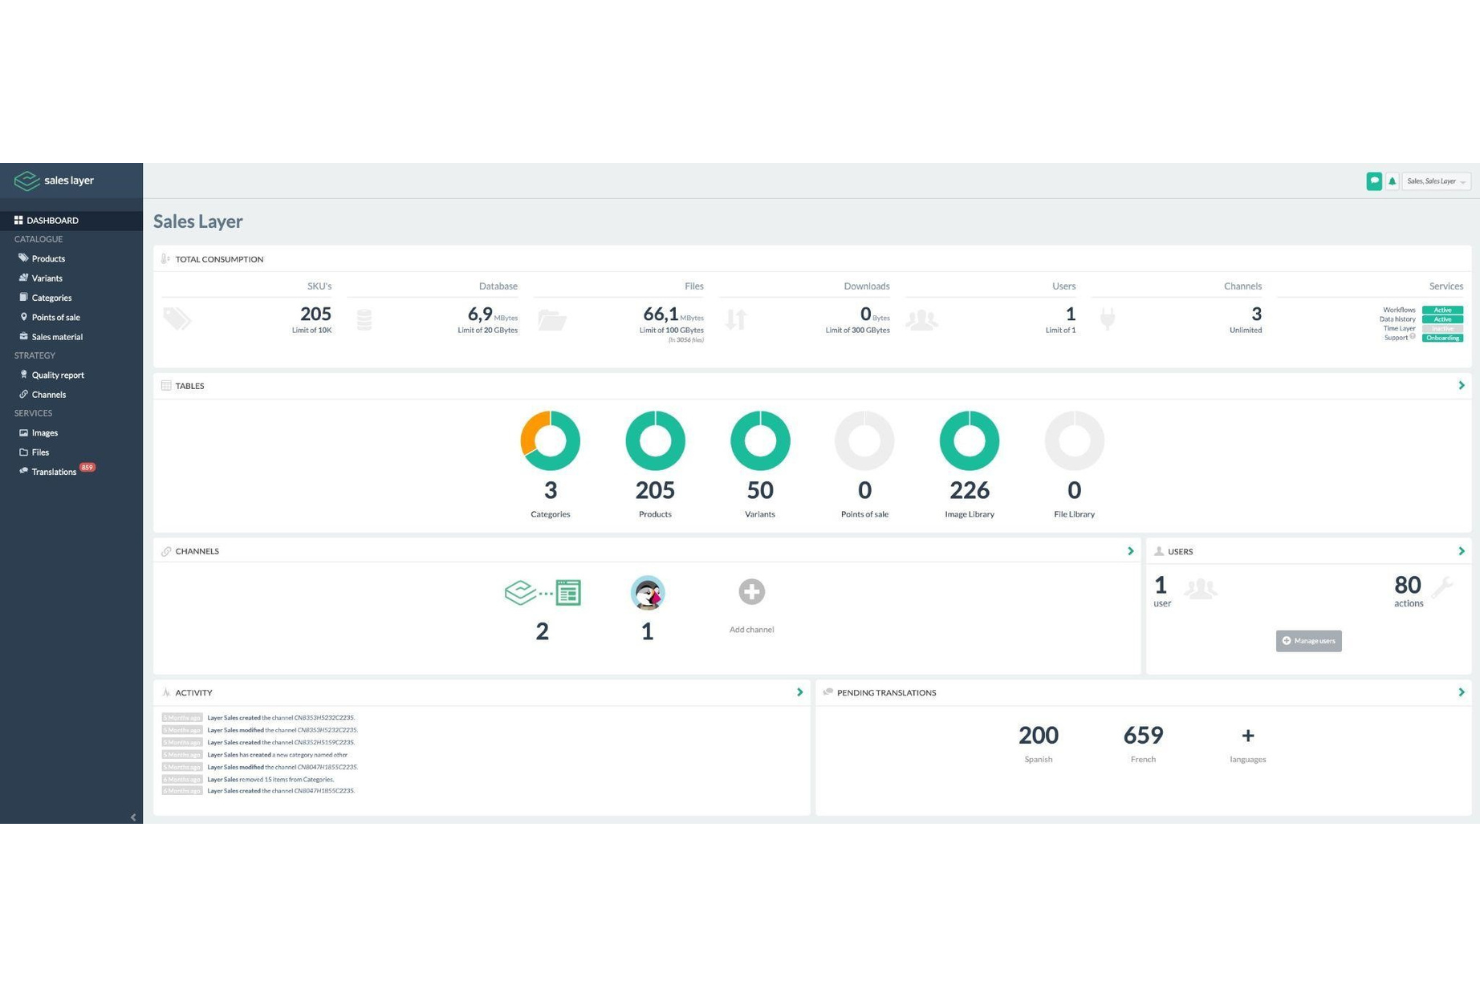Open Categories in the sidebar
Screen dimensions: 1480x987
[x=50, y=298]
